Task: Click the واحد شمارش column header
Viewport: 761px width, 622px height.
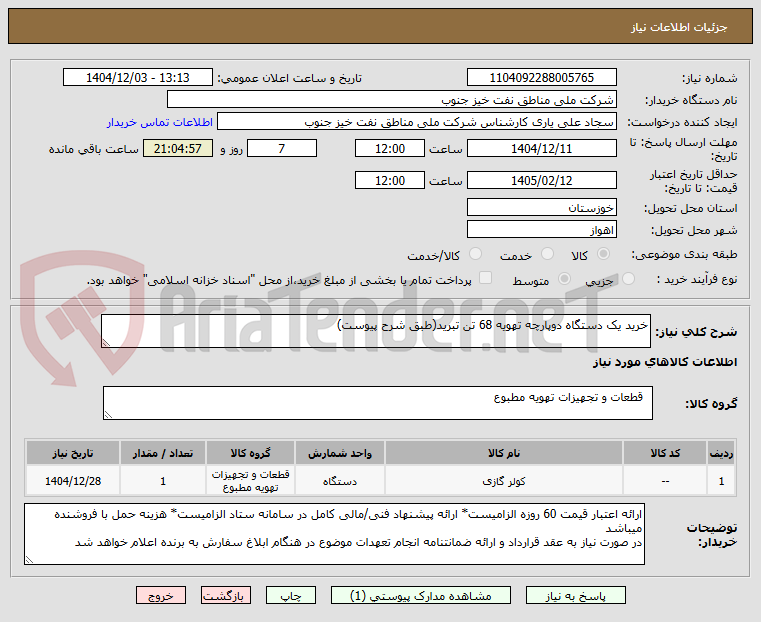Action: 340,453
